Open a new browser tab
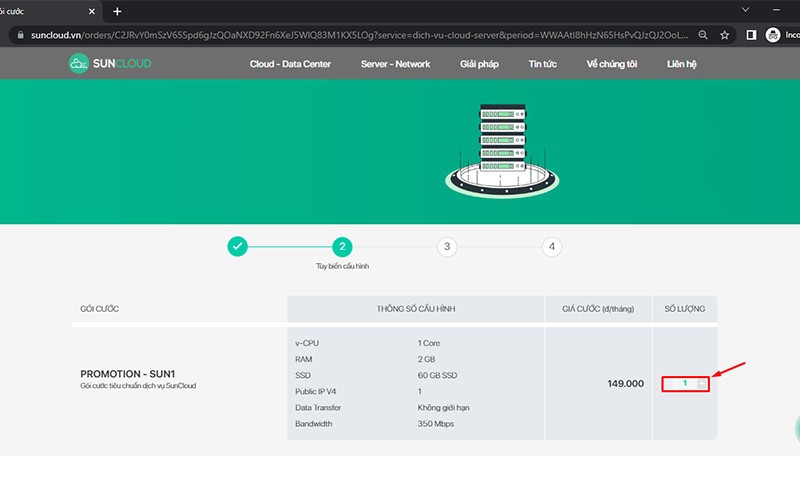 click(x=117, y=11)
